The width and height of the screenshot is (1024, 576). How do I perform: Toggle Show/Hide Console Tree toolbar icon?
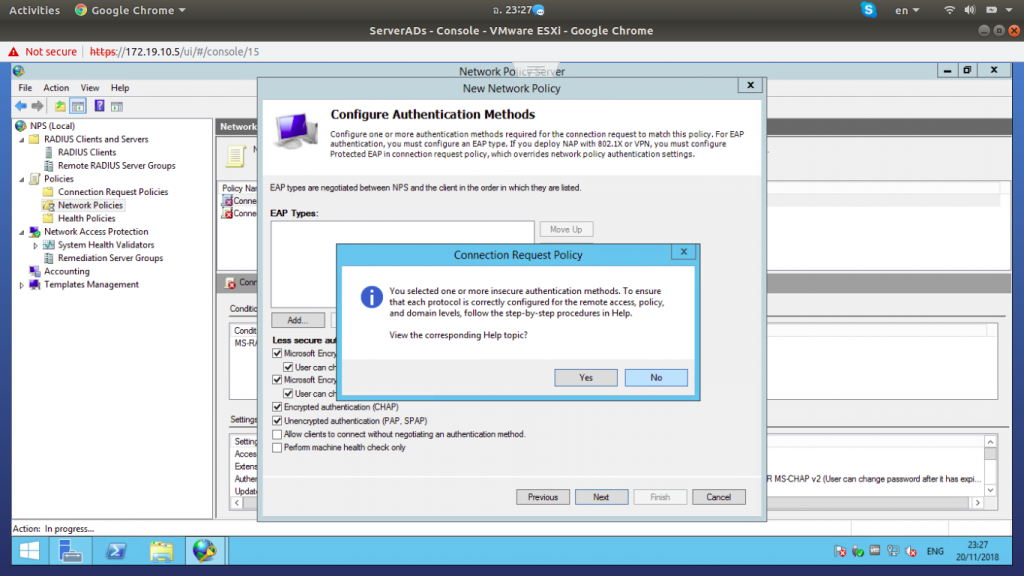78,106
